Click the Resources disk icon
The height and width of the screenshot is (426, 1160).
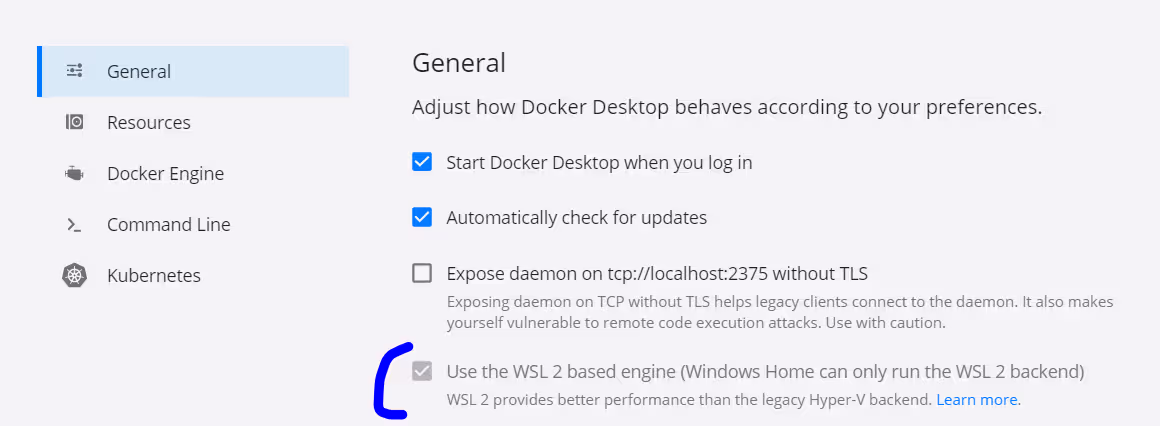point(74,122)
